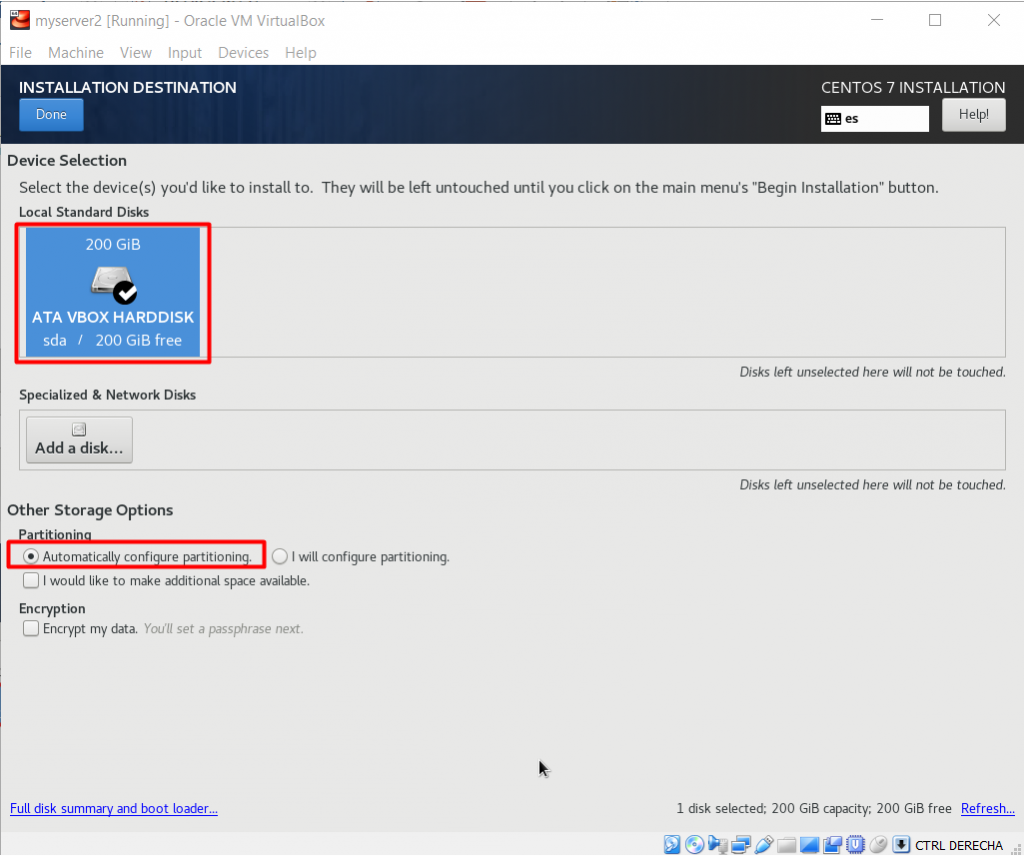Open the Machine menu

tap(76, 53)
